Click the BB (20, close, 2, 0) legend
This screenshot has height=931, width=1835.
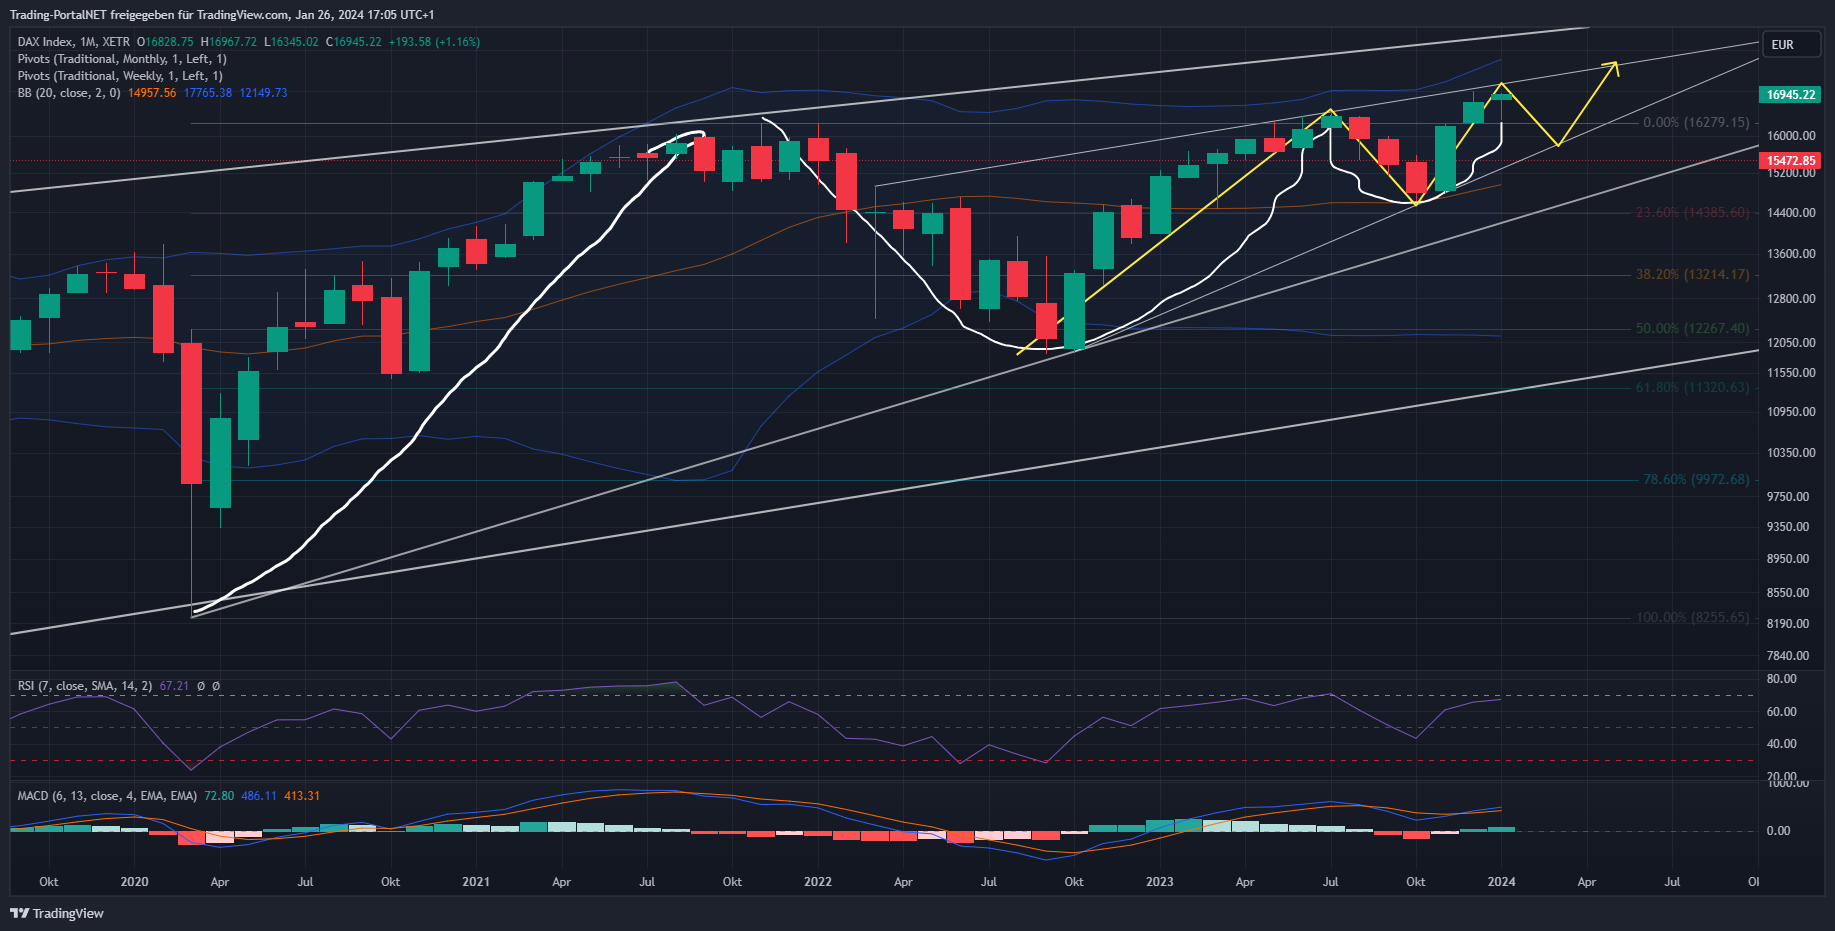(x=68, y=93)
